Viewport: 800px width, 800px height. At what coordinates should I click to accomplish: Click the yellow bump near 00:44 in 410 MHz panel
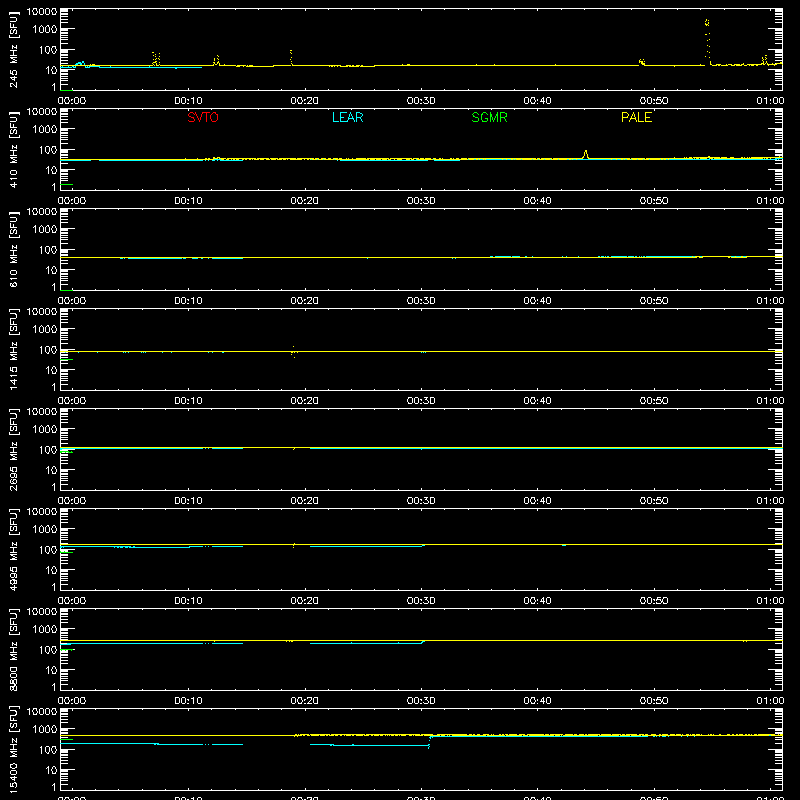click(586, 155)
